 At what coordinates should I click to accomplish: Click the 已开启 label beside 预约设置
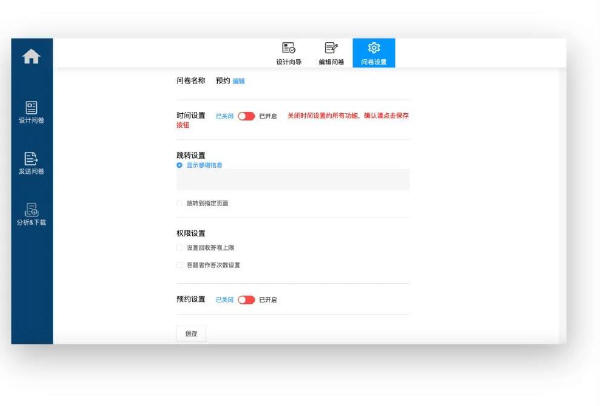268,300
